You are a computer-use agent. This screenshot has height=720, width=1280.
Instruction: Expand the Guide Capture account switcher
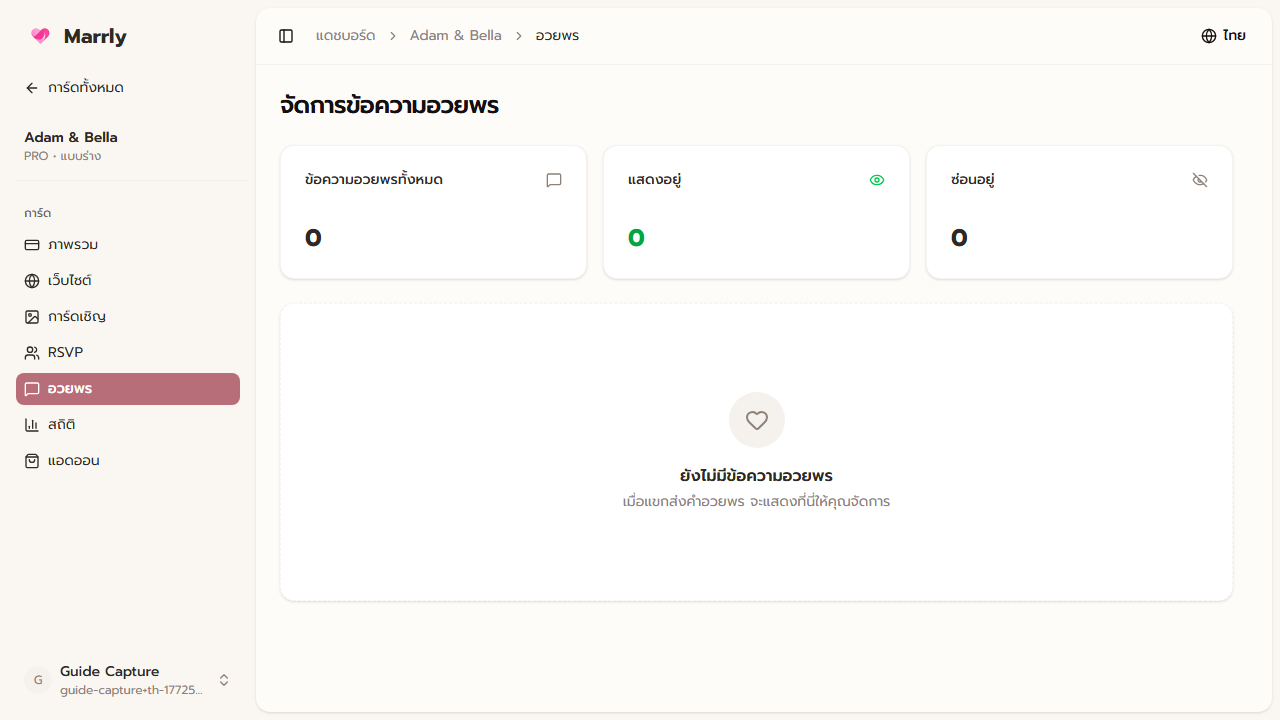point(224,680)
